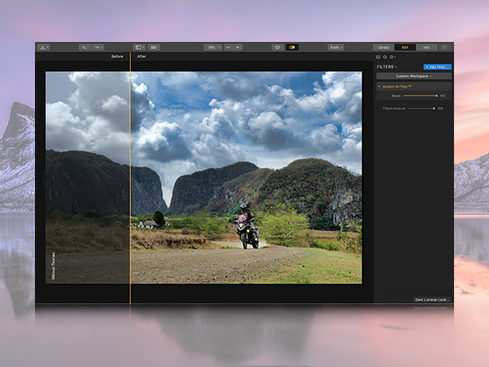
Task: Toggle the orange compare before/after button
Action: 292,47
